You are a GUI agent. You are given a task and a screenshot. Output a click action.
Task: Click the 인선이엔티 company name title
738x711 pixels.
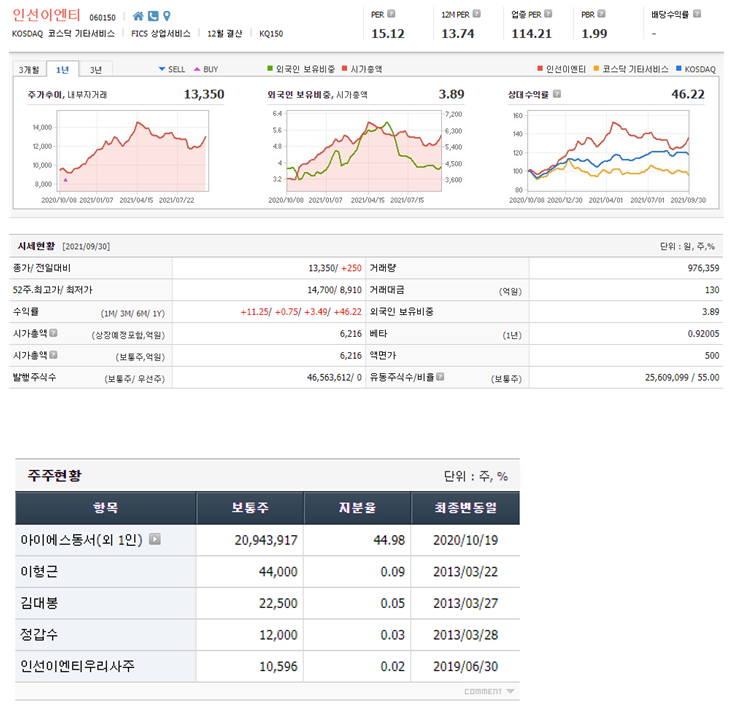(47, 15)
